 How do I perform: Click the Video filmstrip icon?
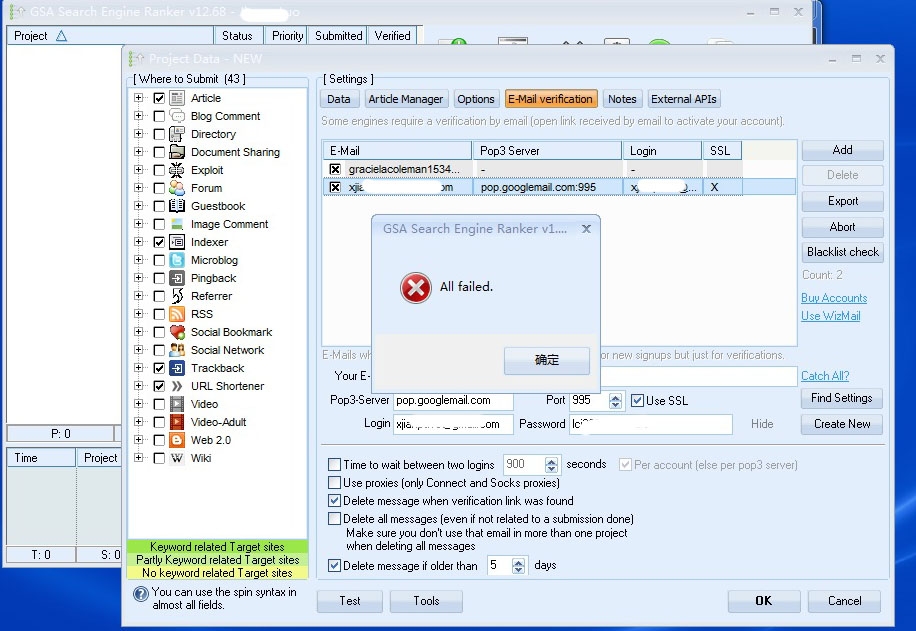(x=177, y=404)
